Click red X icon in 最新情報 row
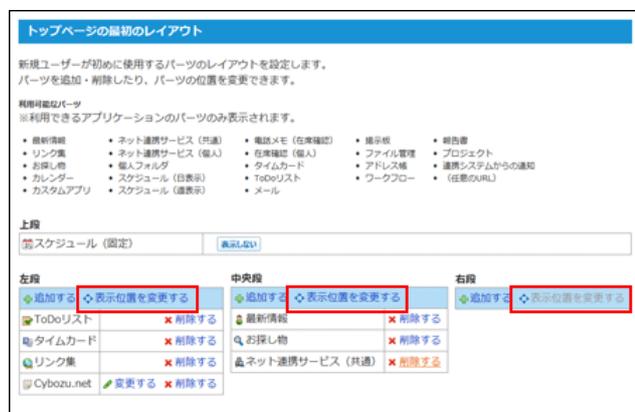 point(392,320)
